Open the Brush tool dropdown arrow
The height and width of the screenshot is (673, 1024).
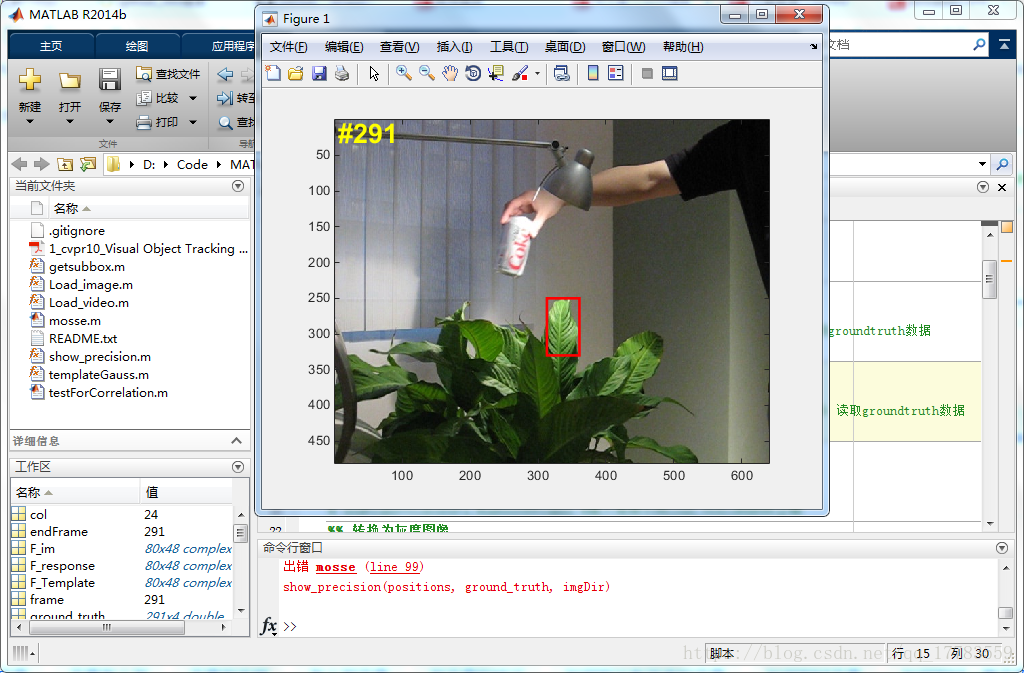[537, 73]
